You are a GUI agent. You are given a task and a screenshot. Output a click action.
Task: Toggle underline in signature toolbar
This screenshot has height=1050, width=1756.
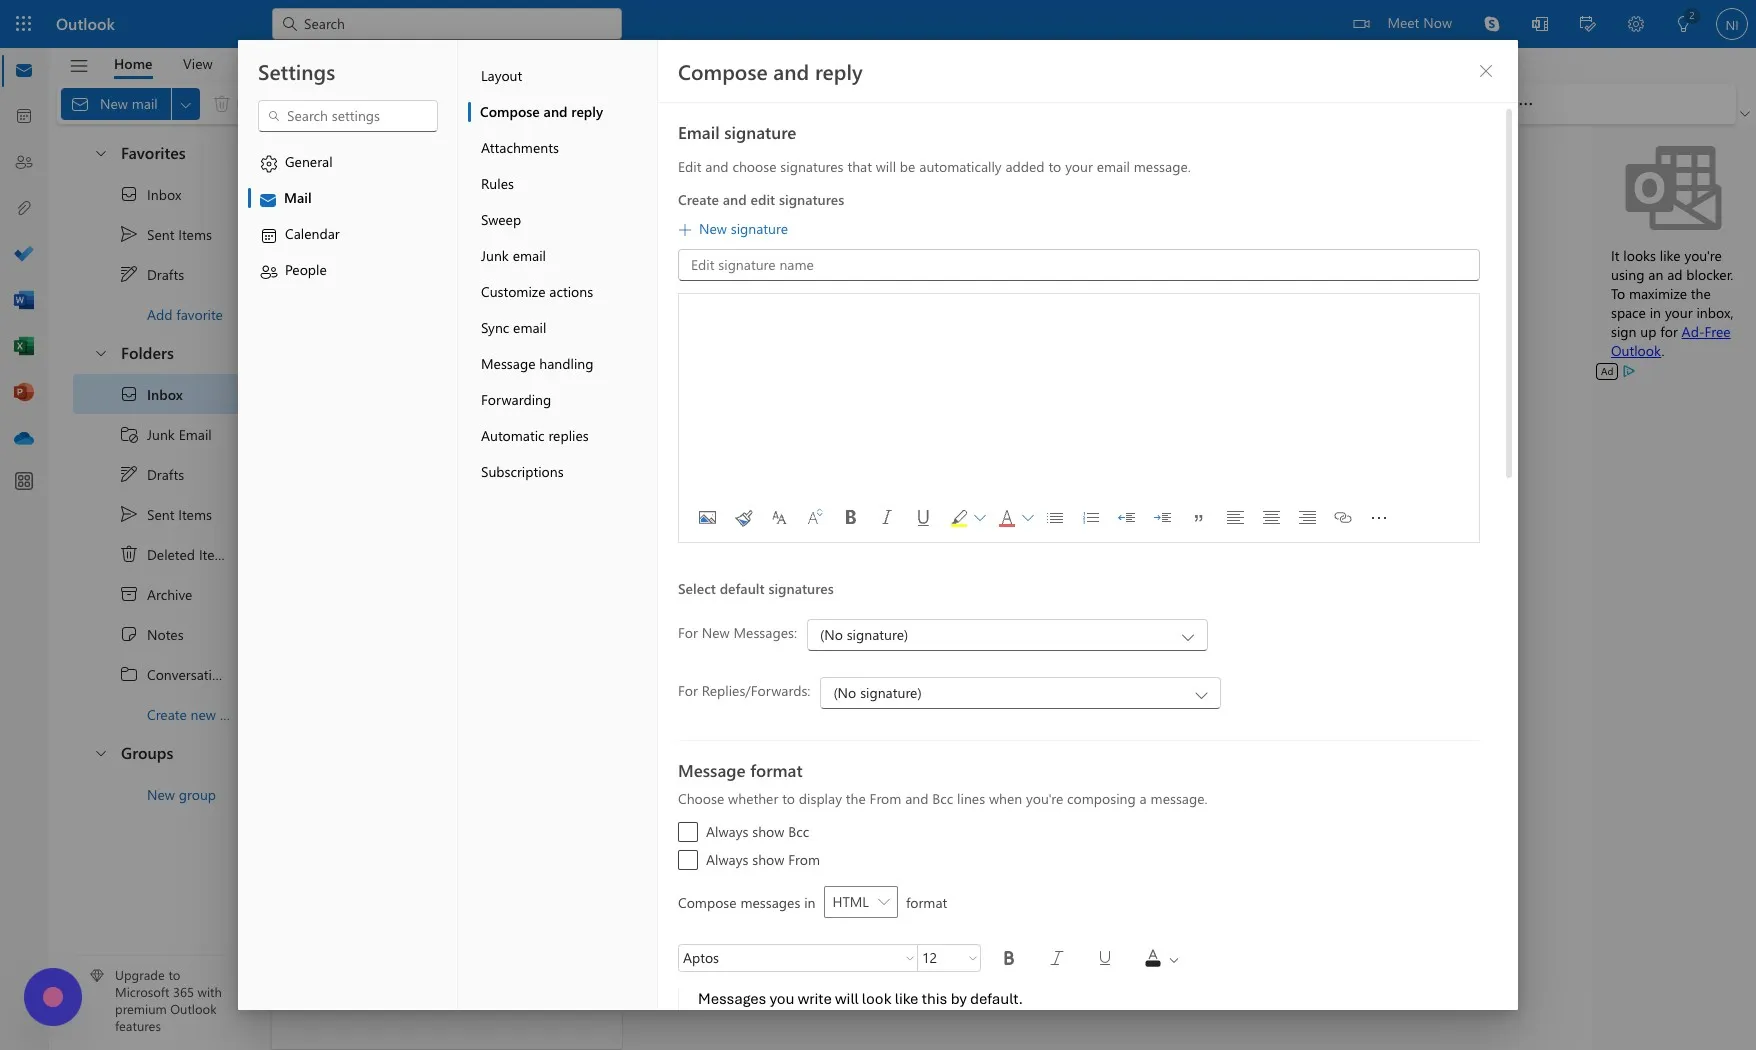pos(923,518)
